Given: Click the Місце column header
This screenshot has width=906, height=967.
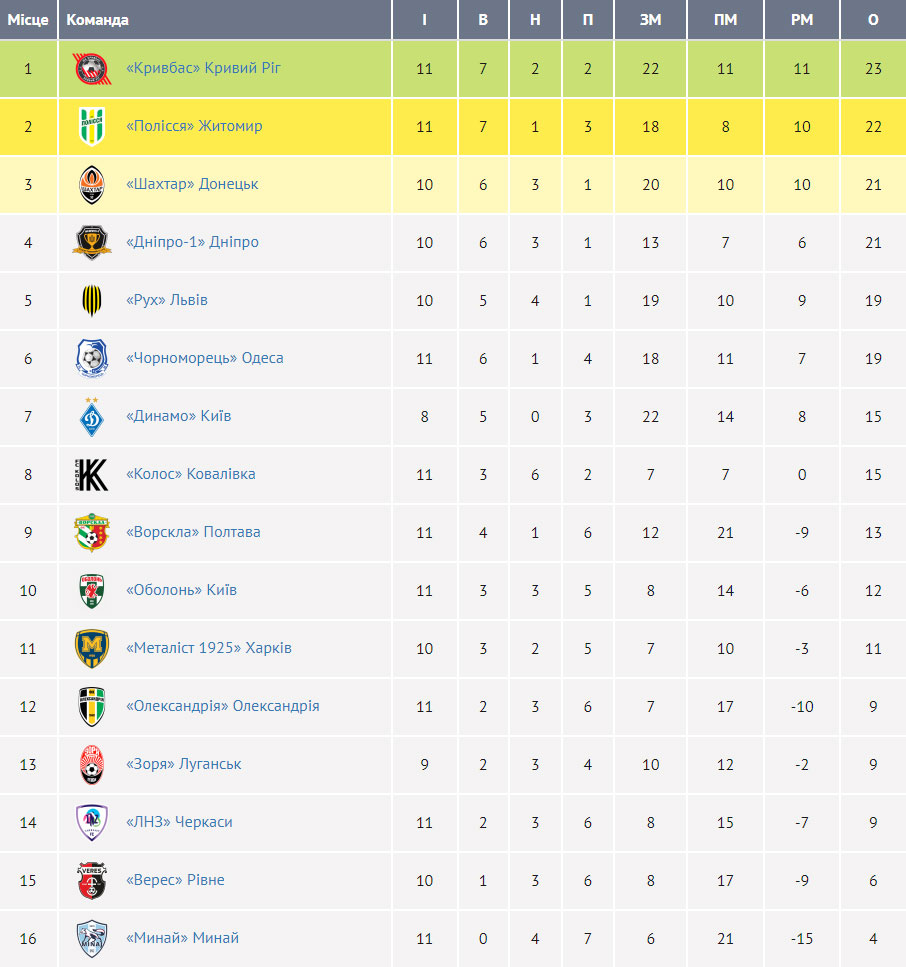Looking at the screenshot, I should [x=28, y=20].
